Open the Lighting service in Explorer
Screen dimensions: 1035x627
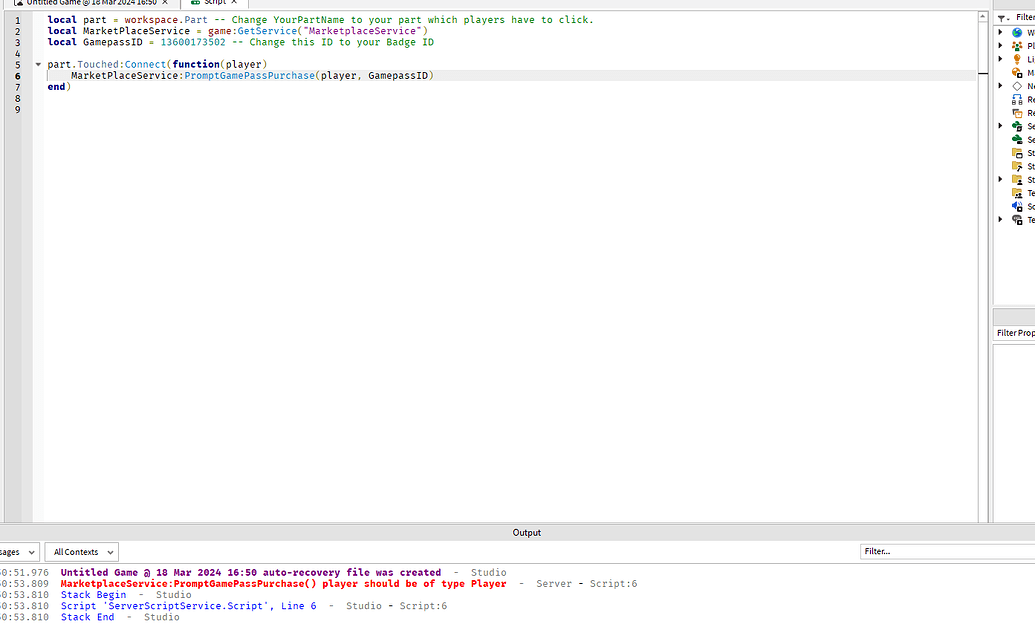tap(1016, 58)
